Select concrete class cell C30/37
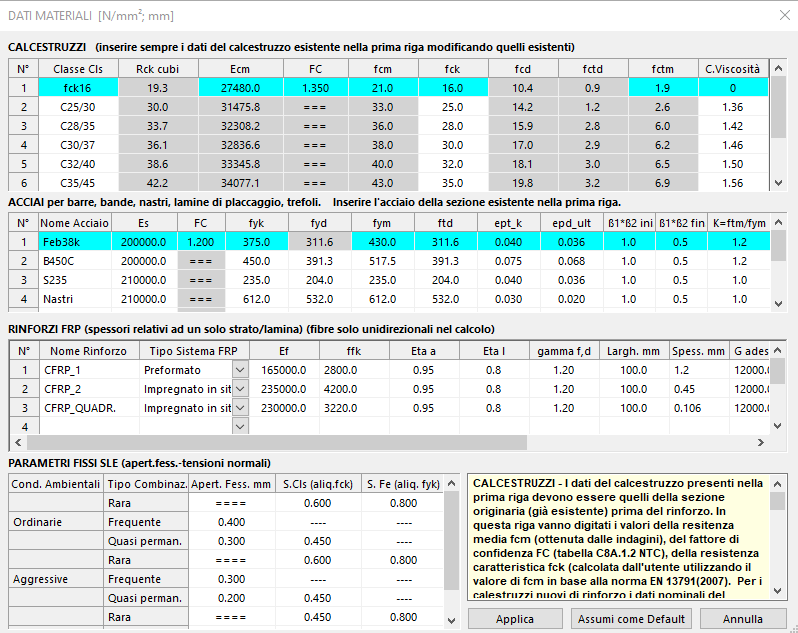This screenshot has width=798, height=633. click(x=78, y=145)
